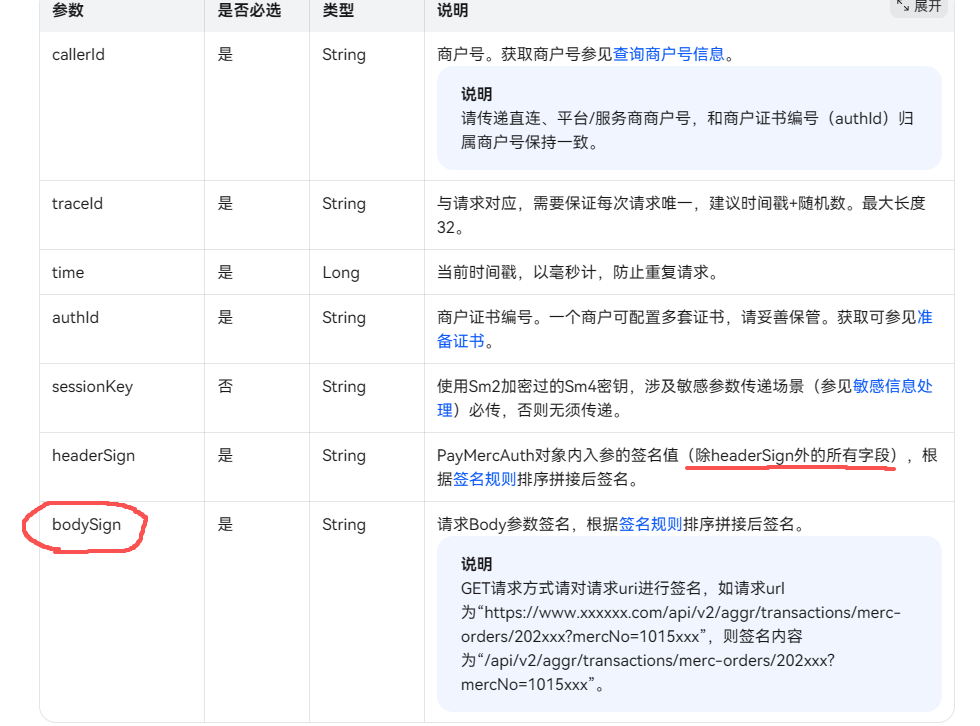This screenshot has width=980, height=726.
Task: Click the 参数 column header
Action: (68, 11)
